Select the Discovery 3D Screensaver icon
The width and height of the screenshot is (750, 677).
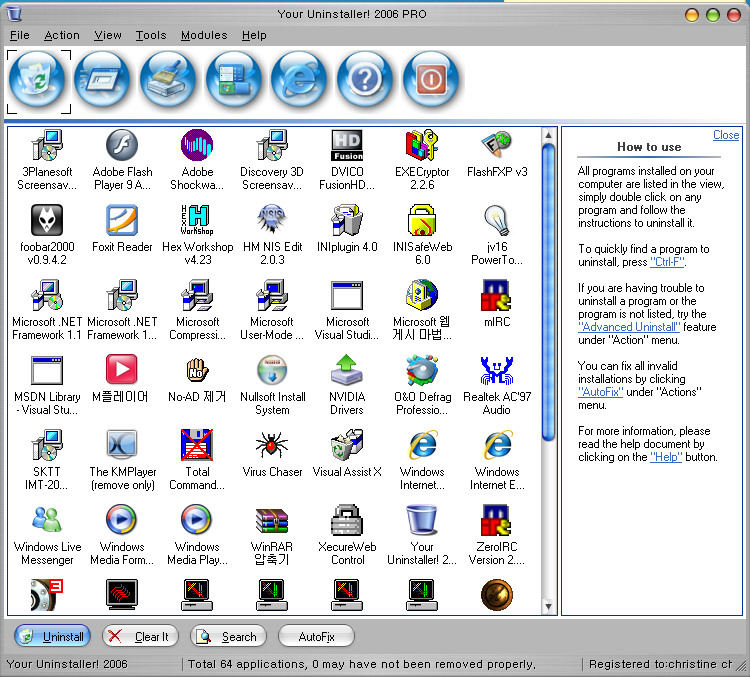tap(272, 145)
